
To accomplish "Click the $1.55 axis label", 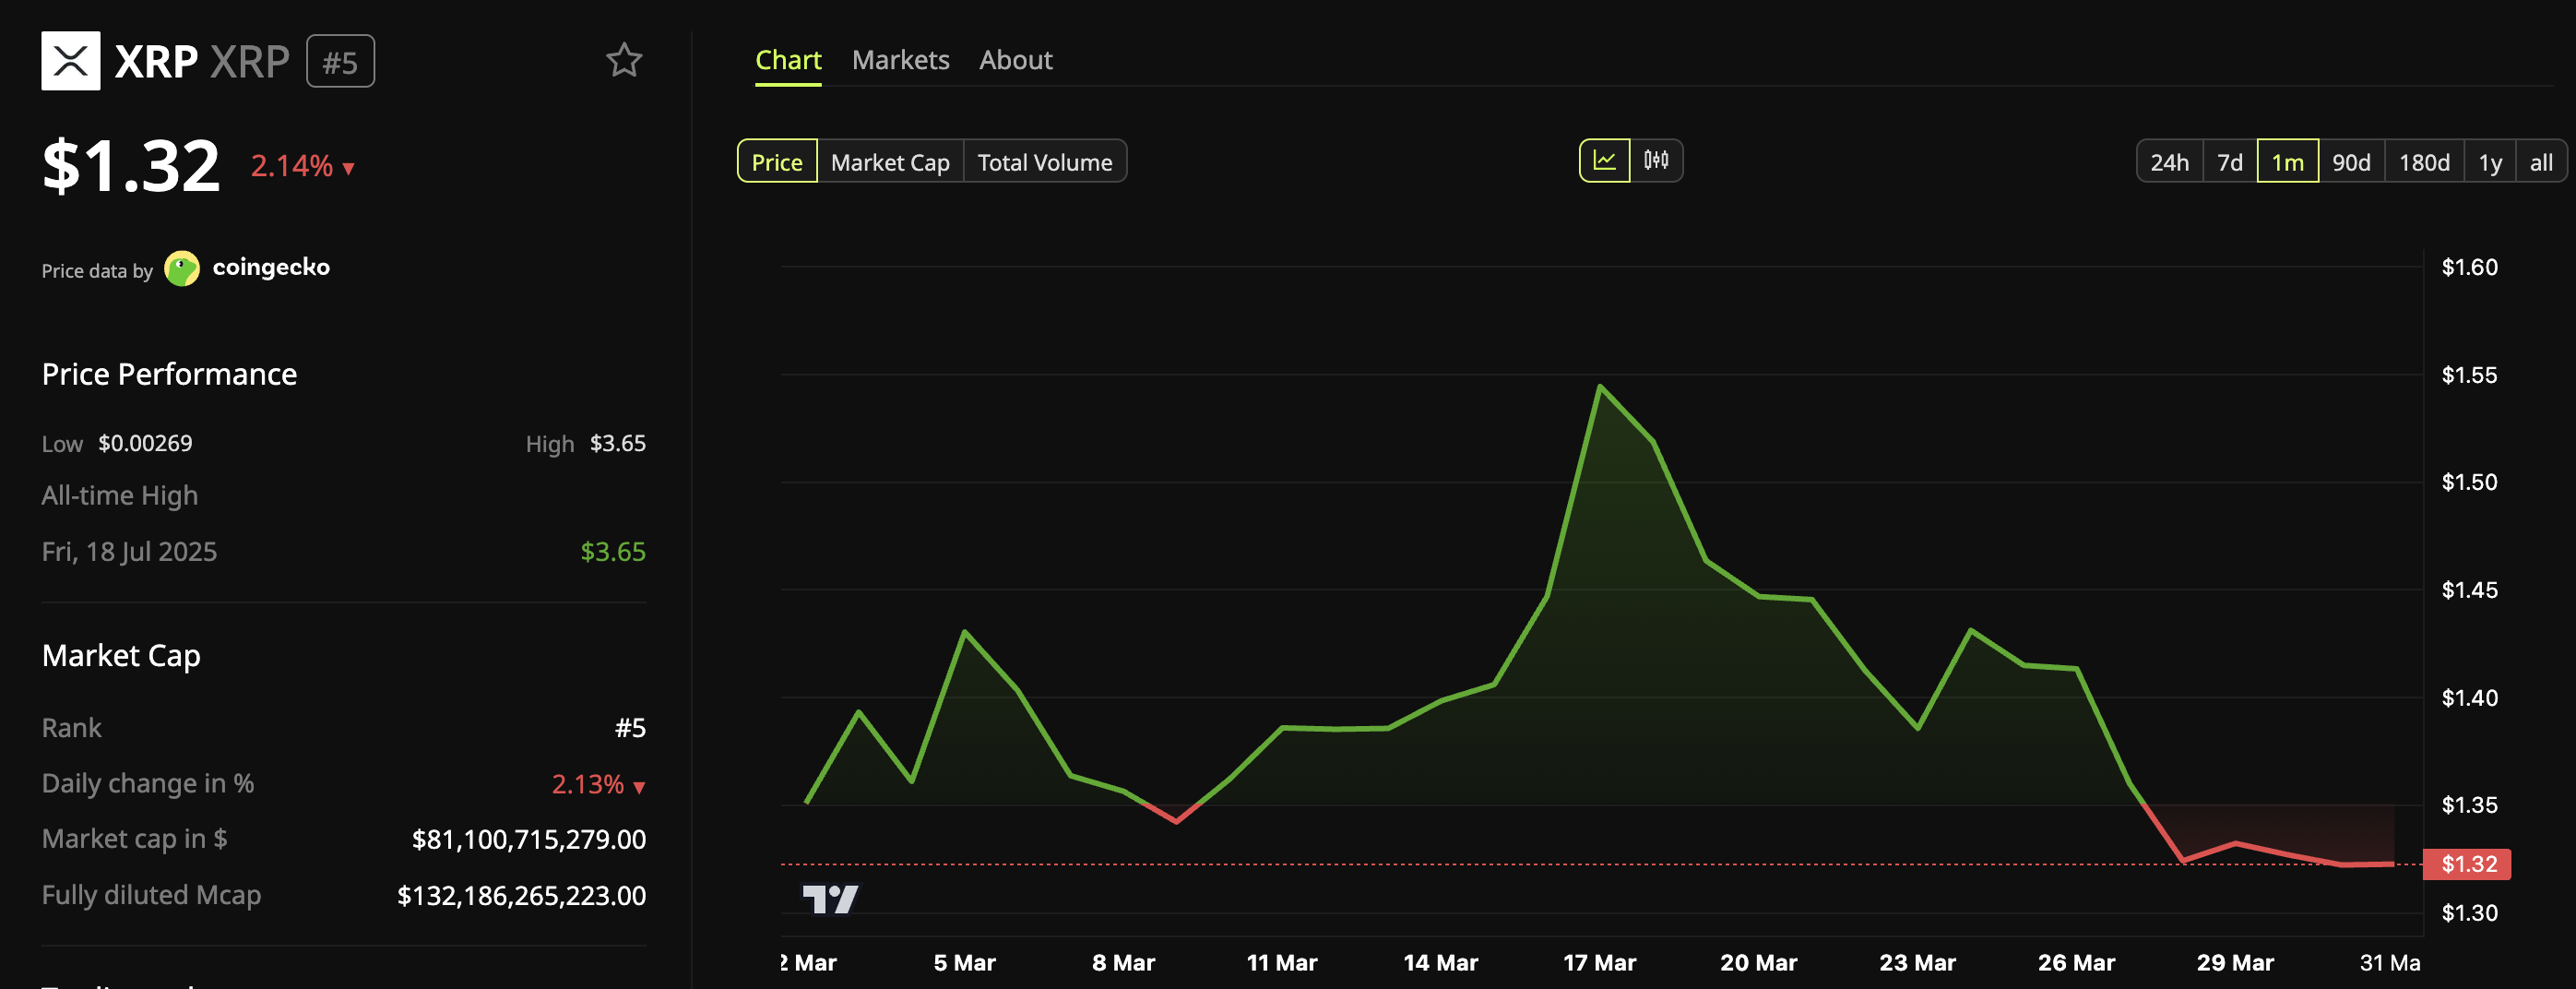I will click(2469, 375).
